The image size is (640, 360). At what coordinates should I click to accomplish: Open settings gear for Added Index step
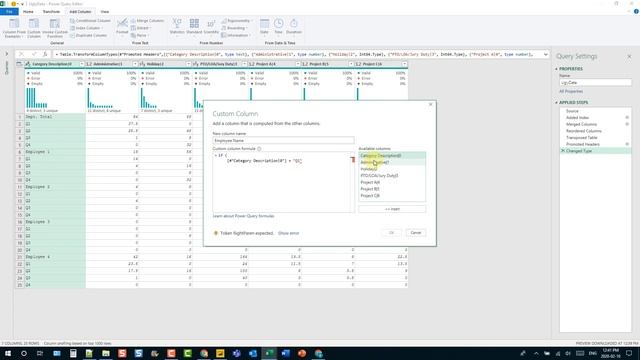click(627, 118)
